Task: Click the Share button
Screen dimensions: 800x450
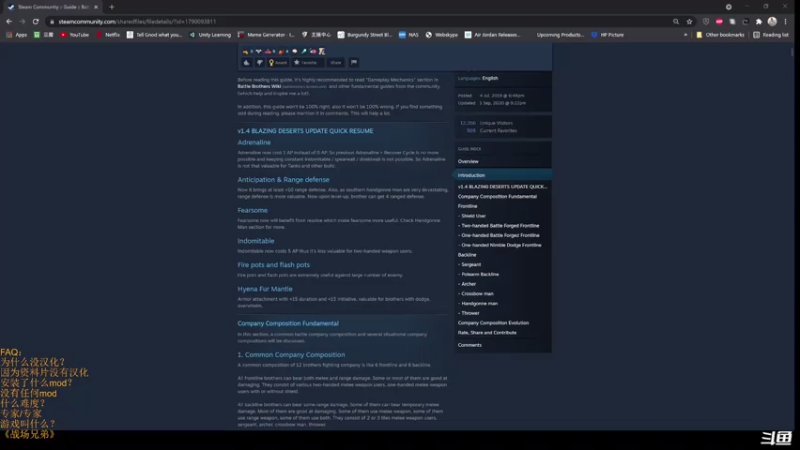Action: pos(335,63)
